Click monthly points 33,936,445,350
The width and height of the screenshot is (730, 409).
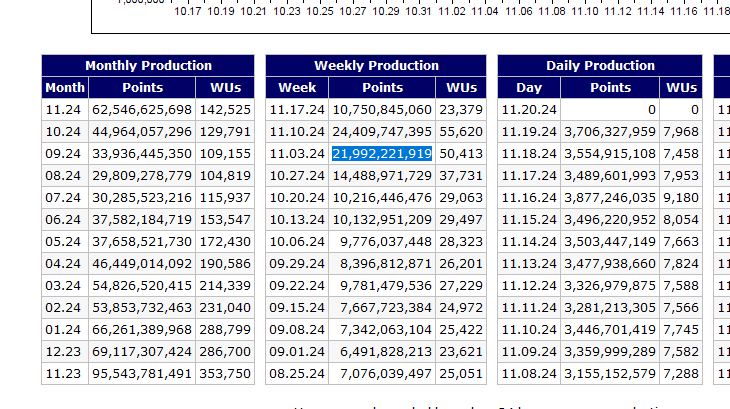point(142,154)
